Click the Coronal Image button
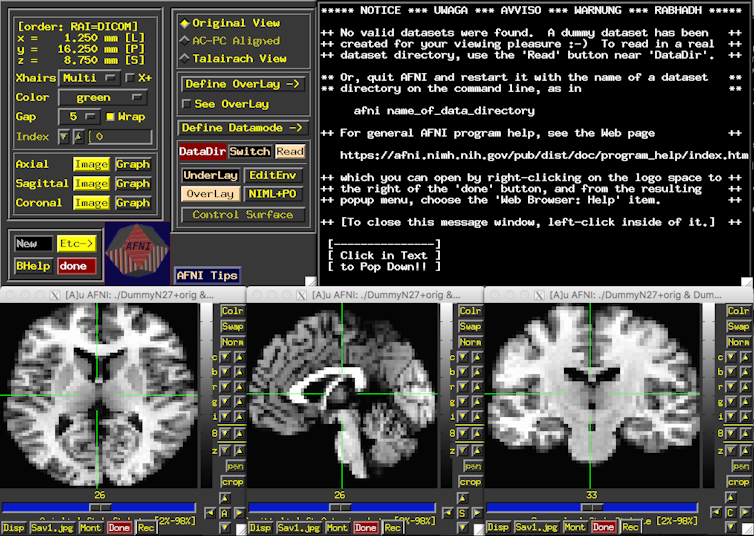The image size is (754, 536). point(91,203)
